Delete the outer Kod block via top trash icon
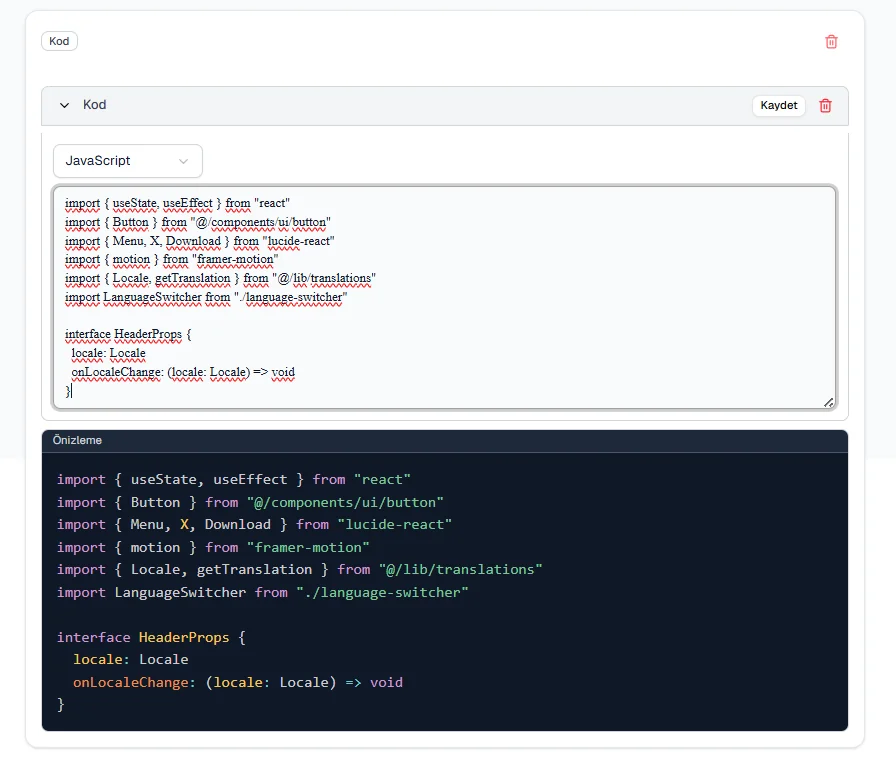The height and width of the screenshot is (761, 896). coord(831,42)
